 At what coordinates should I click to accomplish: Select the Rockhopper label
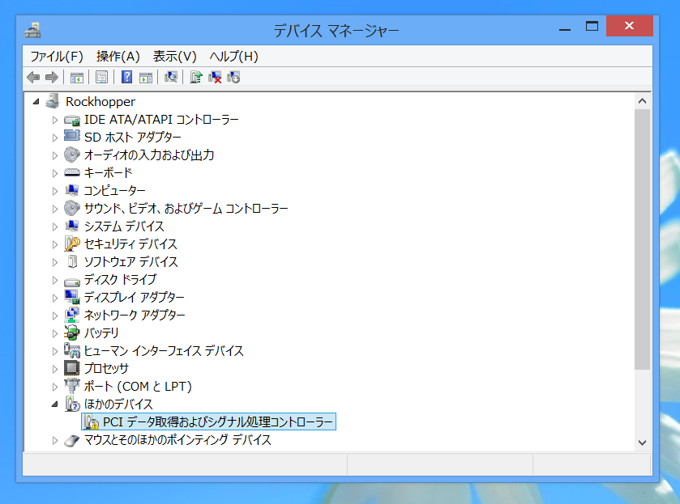pos(100,101)
